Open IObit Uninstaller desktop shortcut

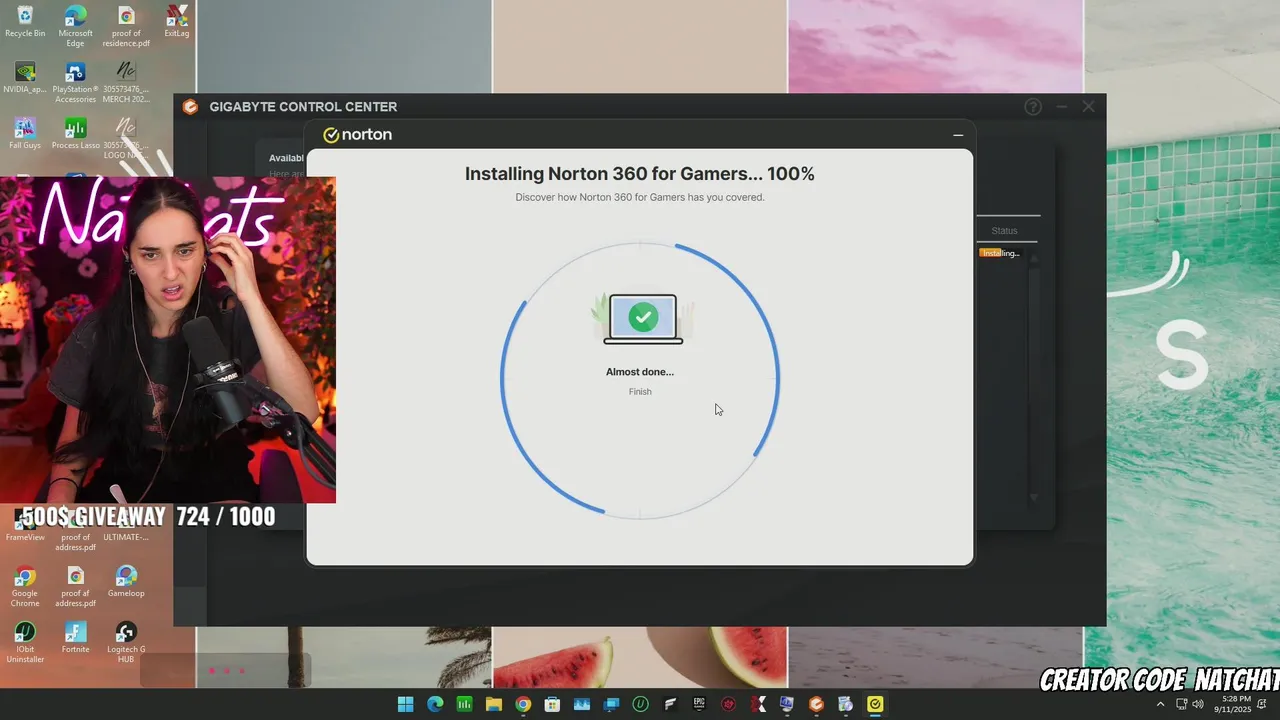25,642
